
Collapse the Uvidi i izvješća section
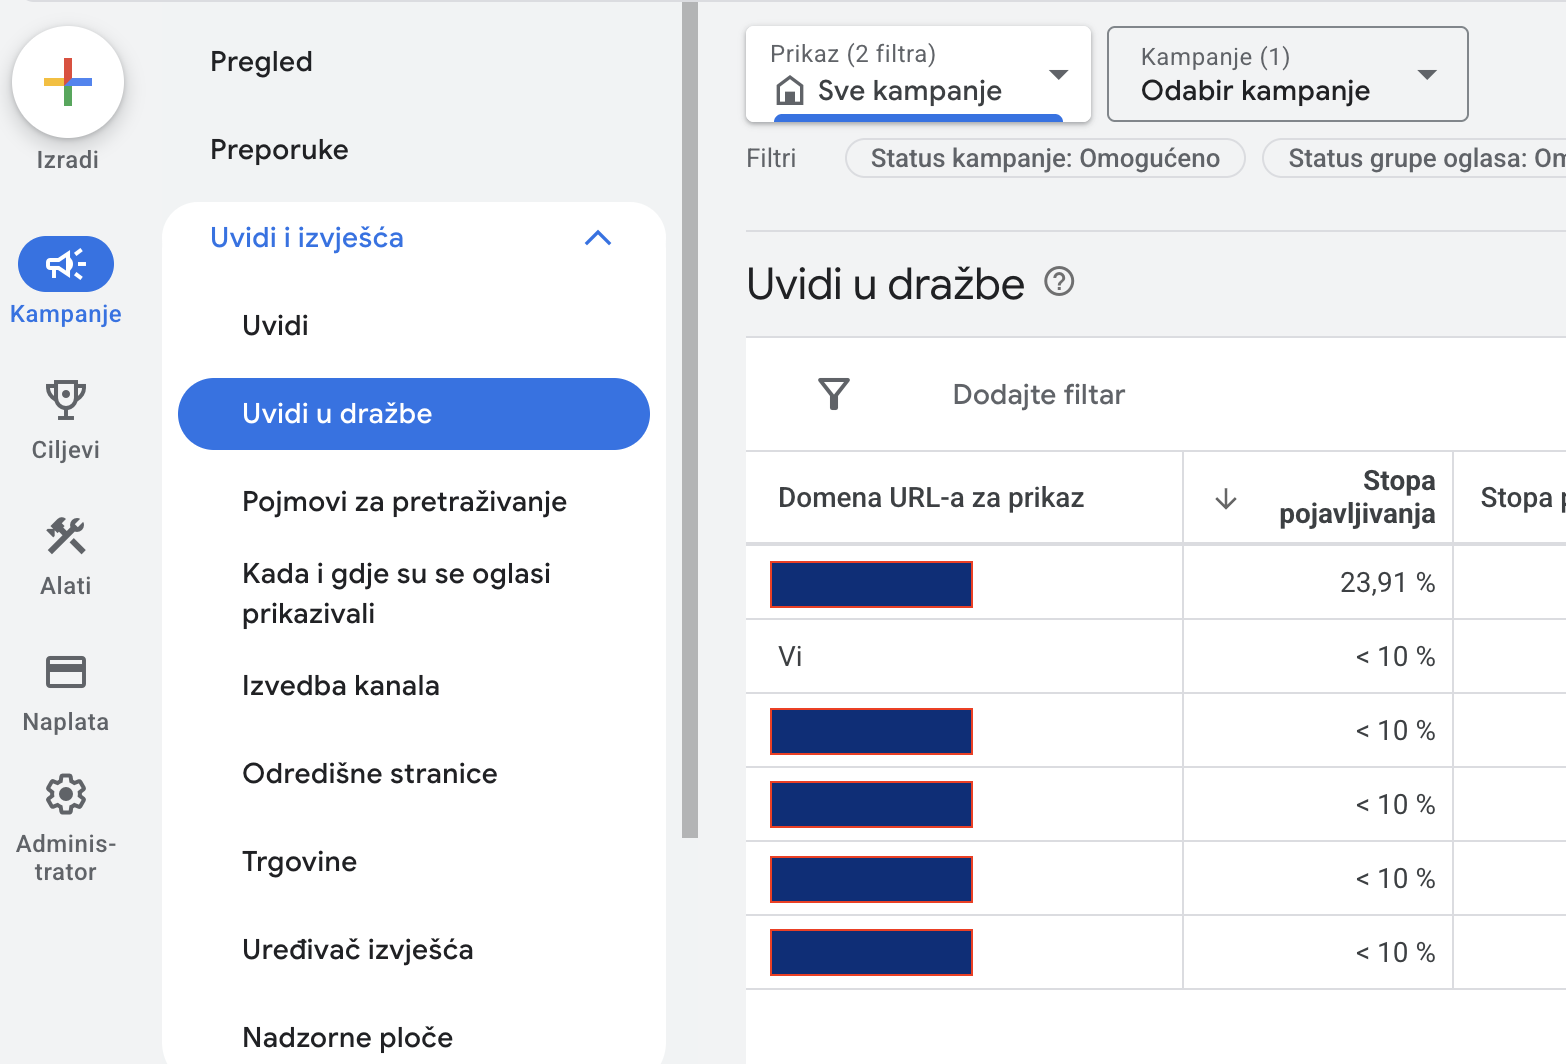597,238
